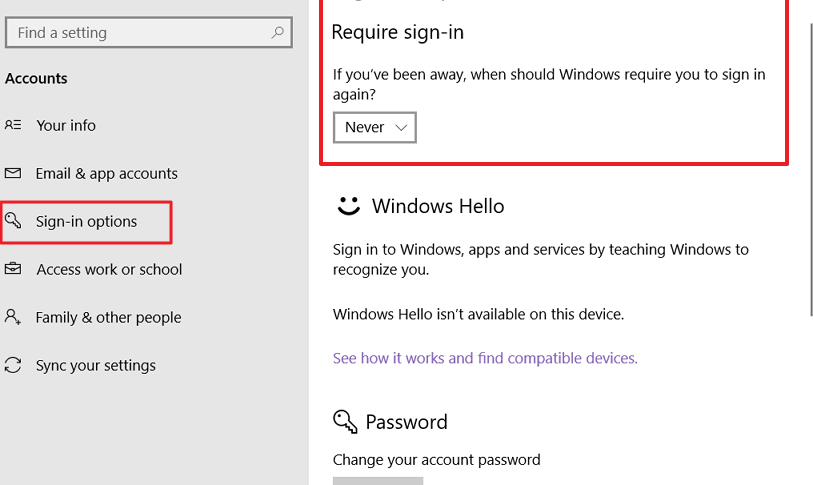Select Sign-in options in sidebar
813x485 pixels.
click(x=86, y=222)
